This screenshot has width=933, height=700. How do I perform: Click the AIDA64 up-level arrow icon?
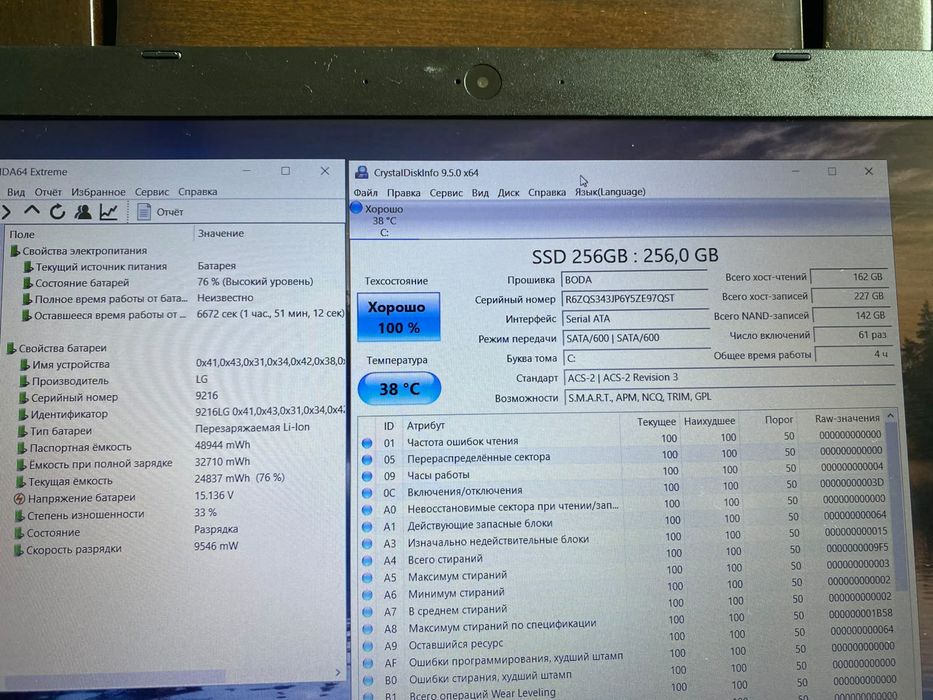(x=32, y=211)
